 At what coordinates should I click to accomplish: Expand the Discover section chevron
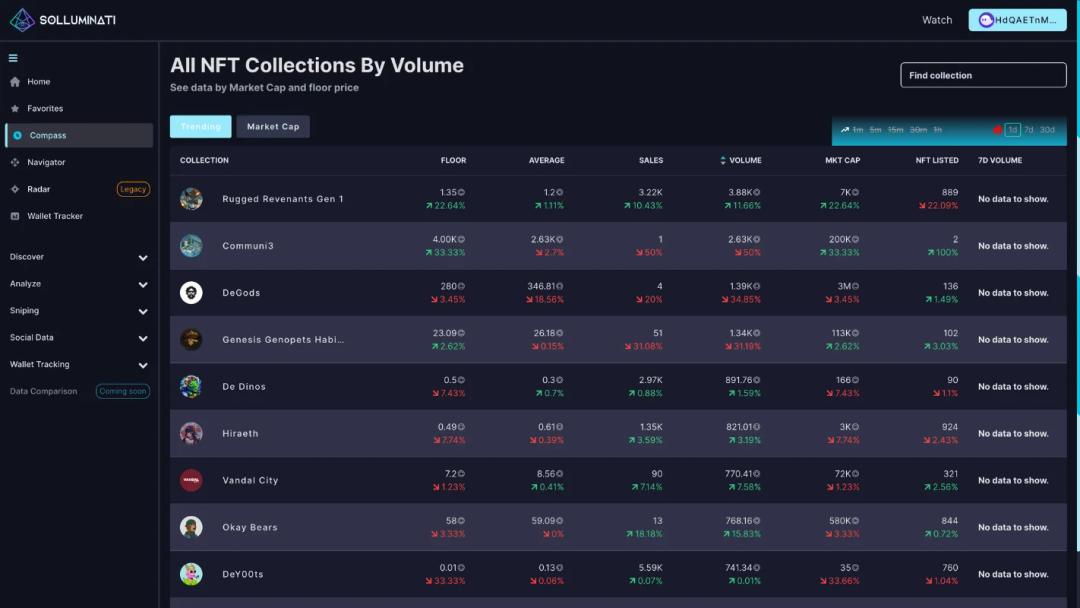coord(143,258)
